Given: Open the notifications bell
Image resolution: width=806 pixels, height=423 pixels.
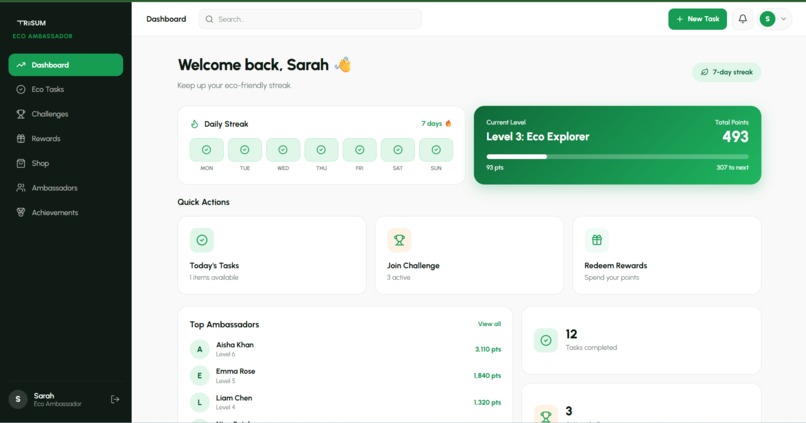Looking at the screenshot, I should click(743, 19).
